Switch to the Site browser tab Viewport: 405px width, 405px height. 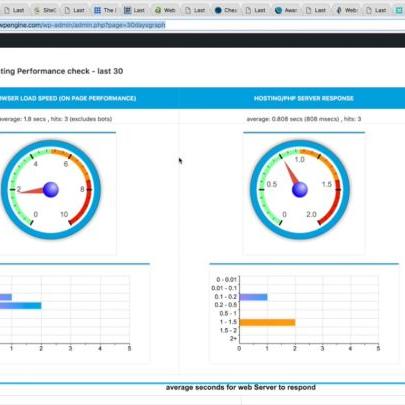(45, 10)
